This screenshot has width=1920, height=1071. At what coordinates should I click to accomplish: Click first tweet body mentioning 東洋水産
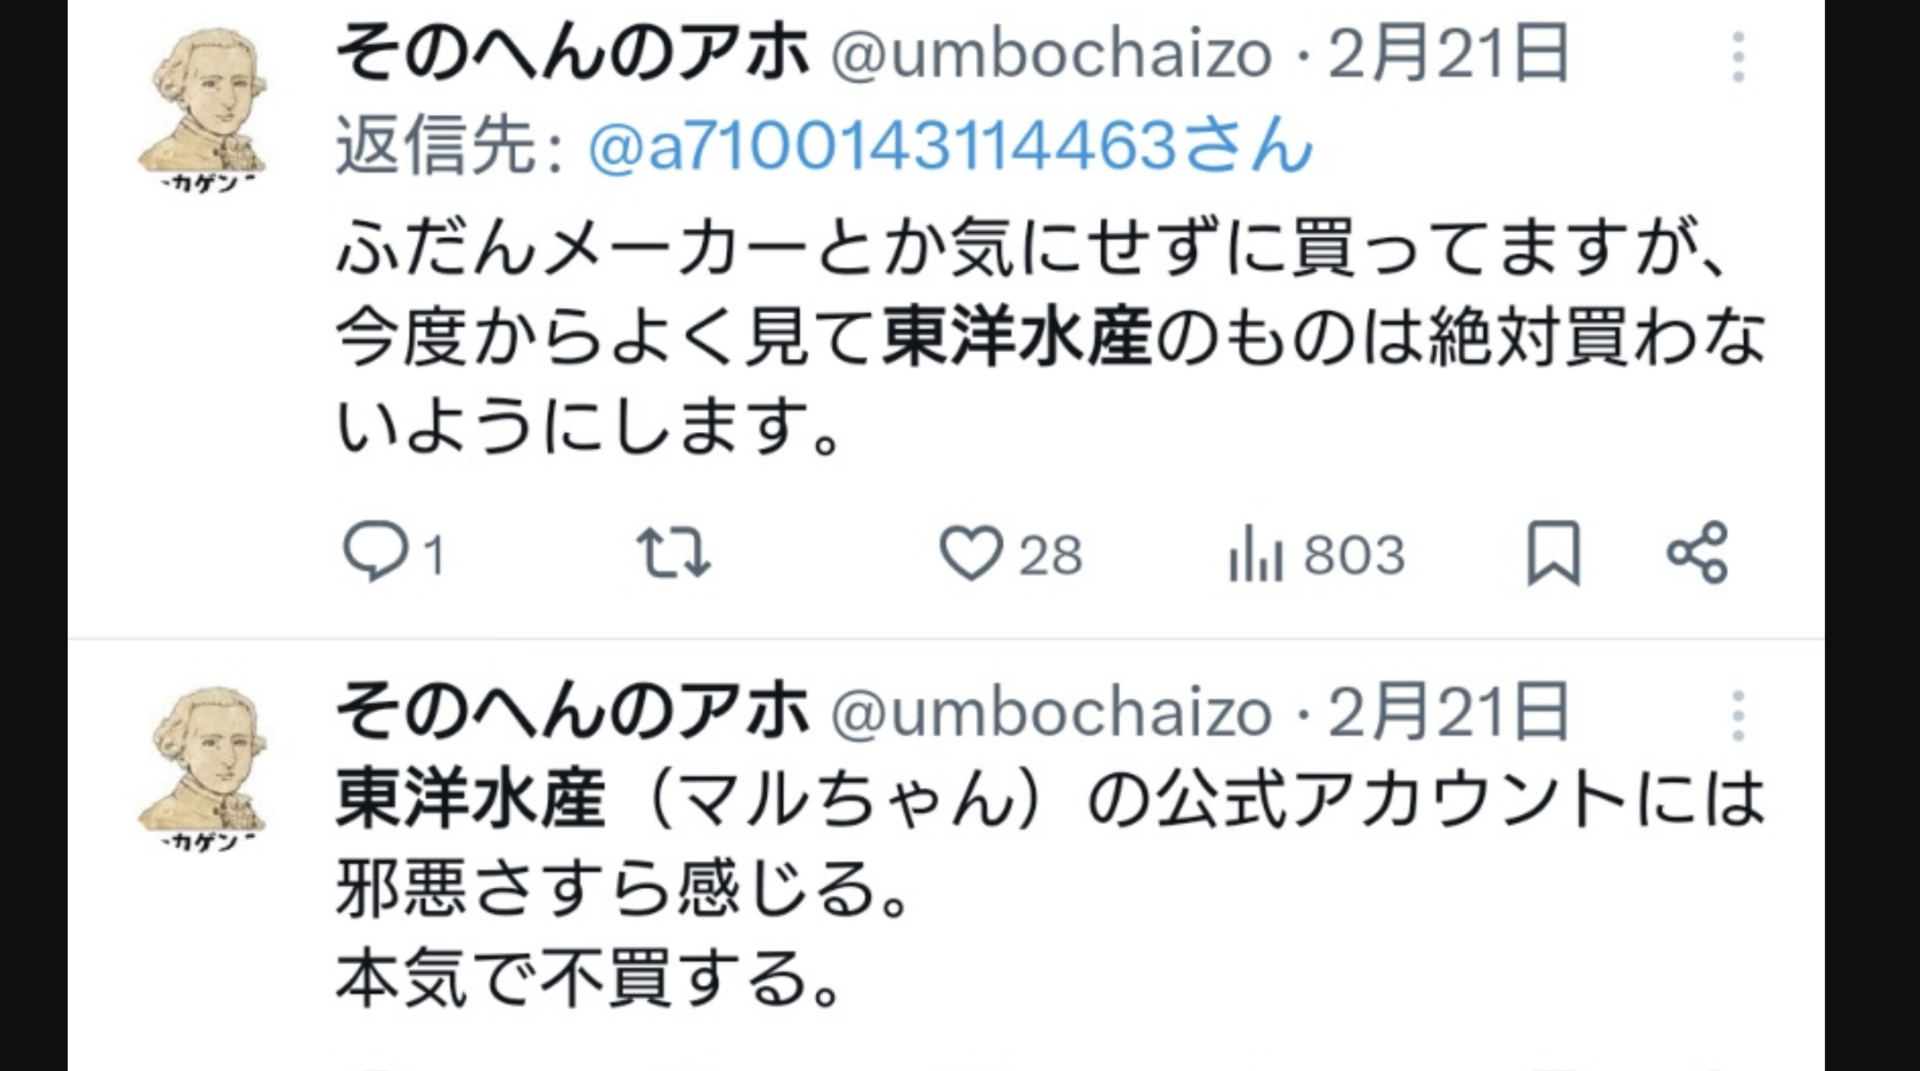1050,338
